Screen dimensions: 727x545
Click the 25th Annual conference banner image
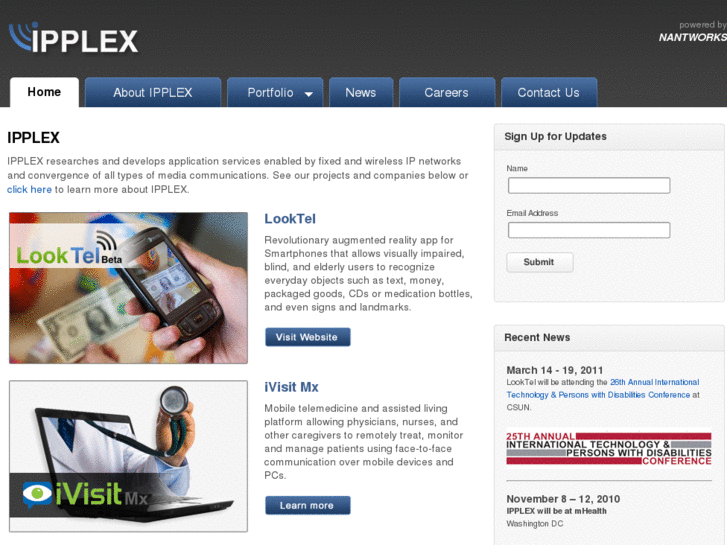pos(609,449)
